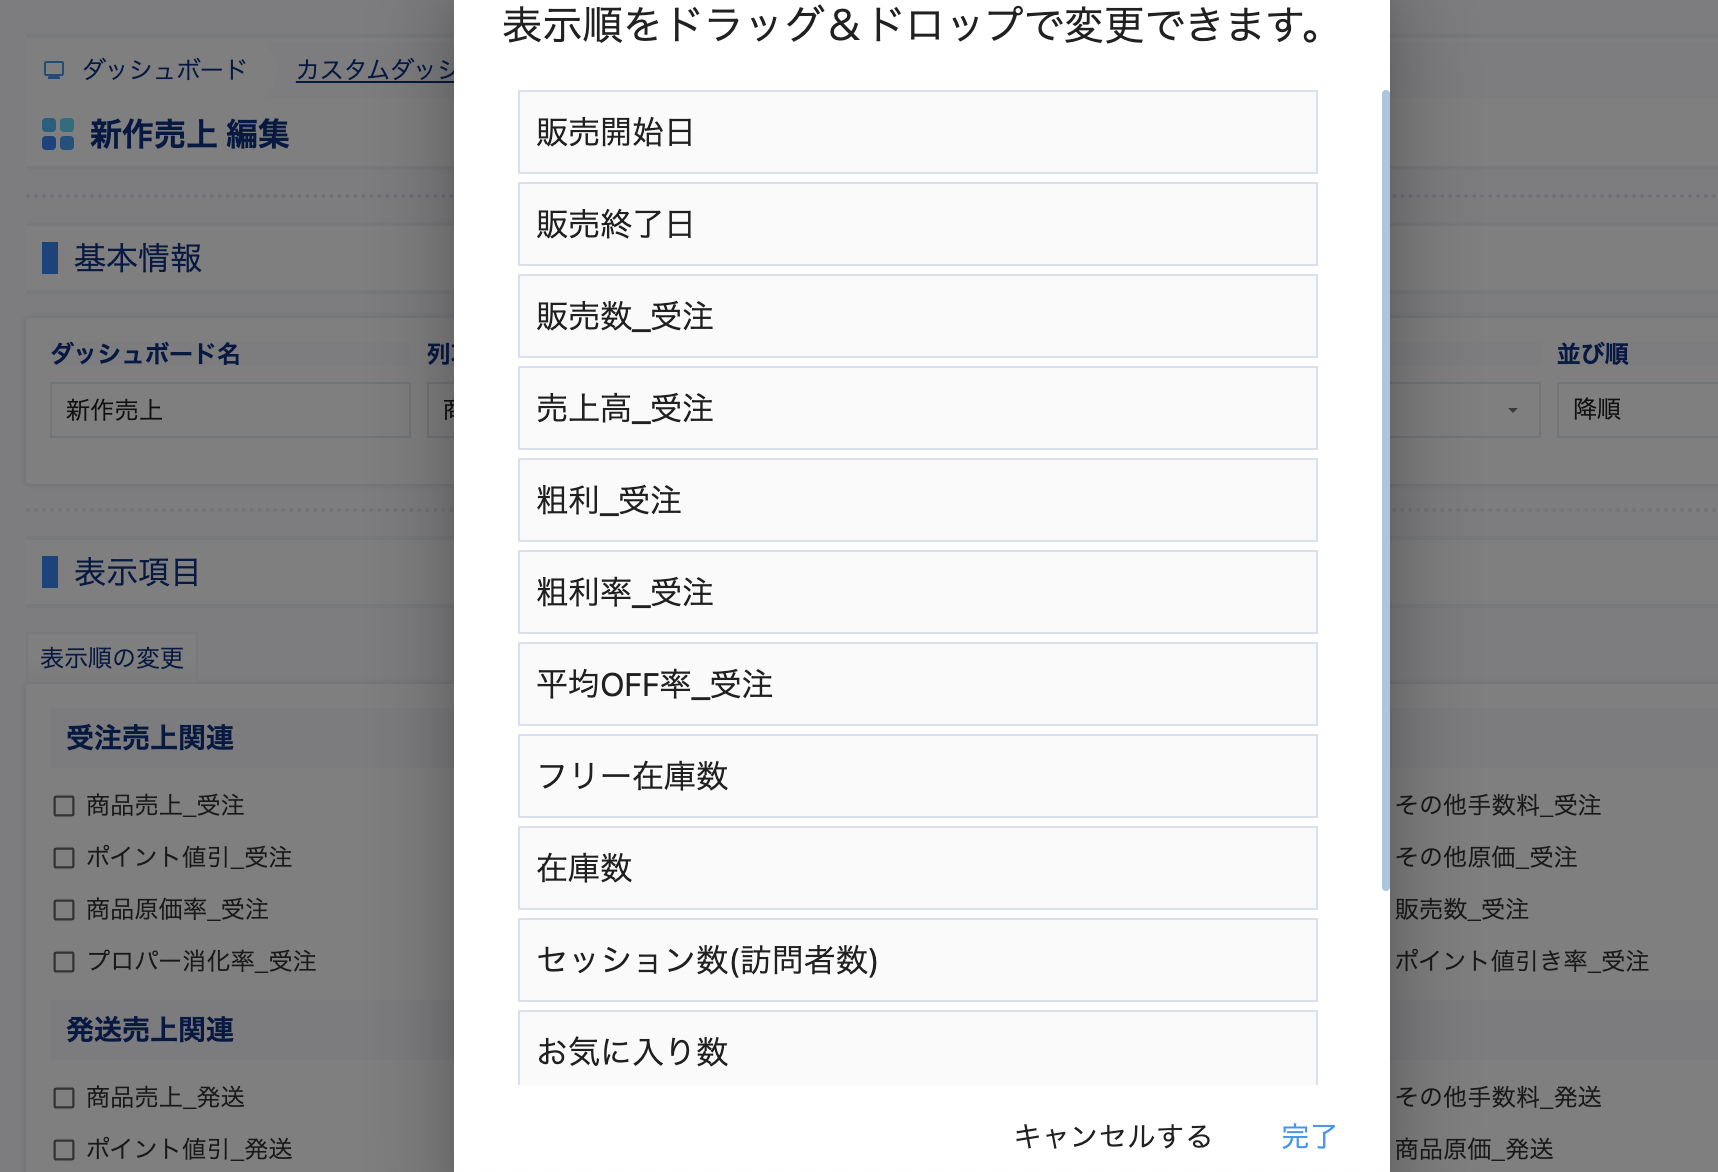Viewport: 1718px width, 1172px height.
Task: Click the カスタムダッシュ breadcrumb link
Action: (x=375, y=70)
